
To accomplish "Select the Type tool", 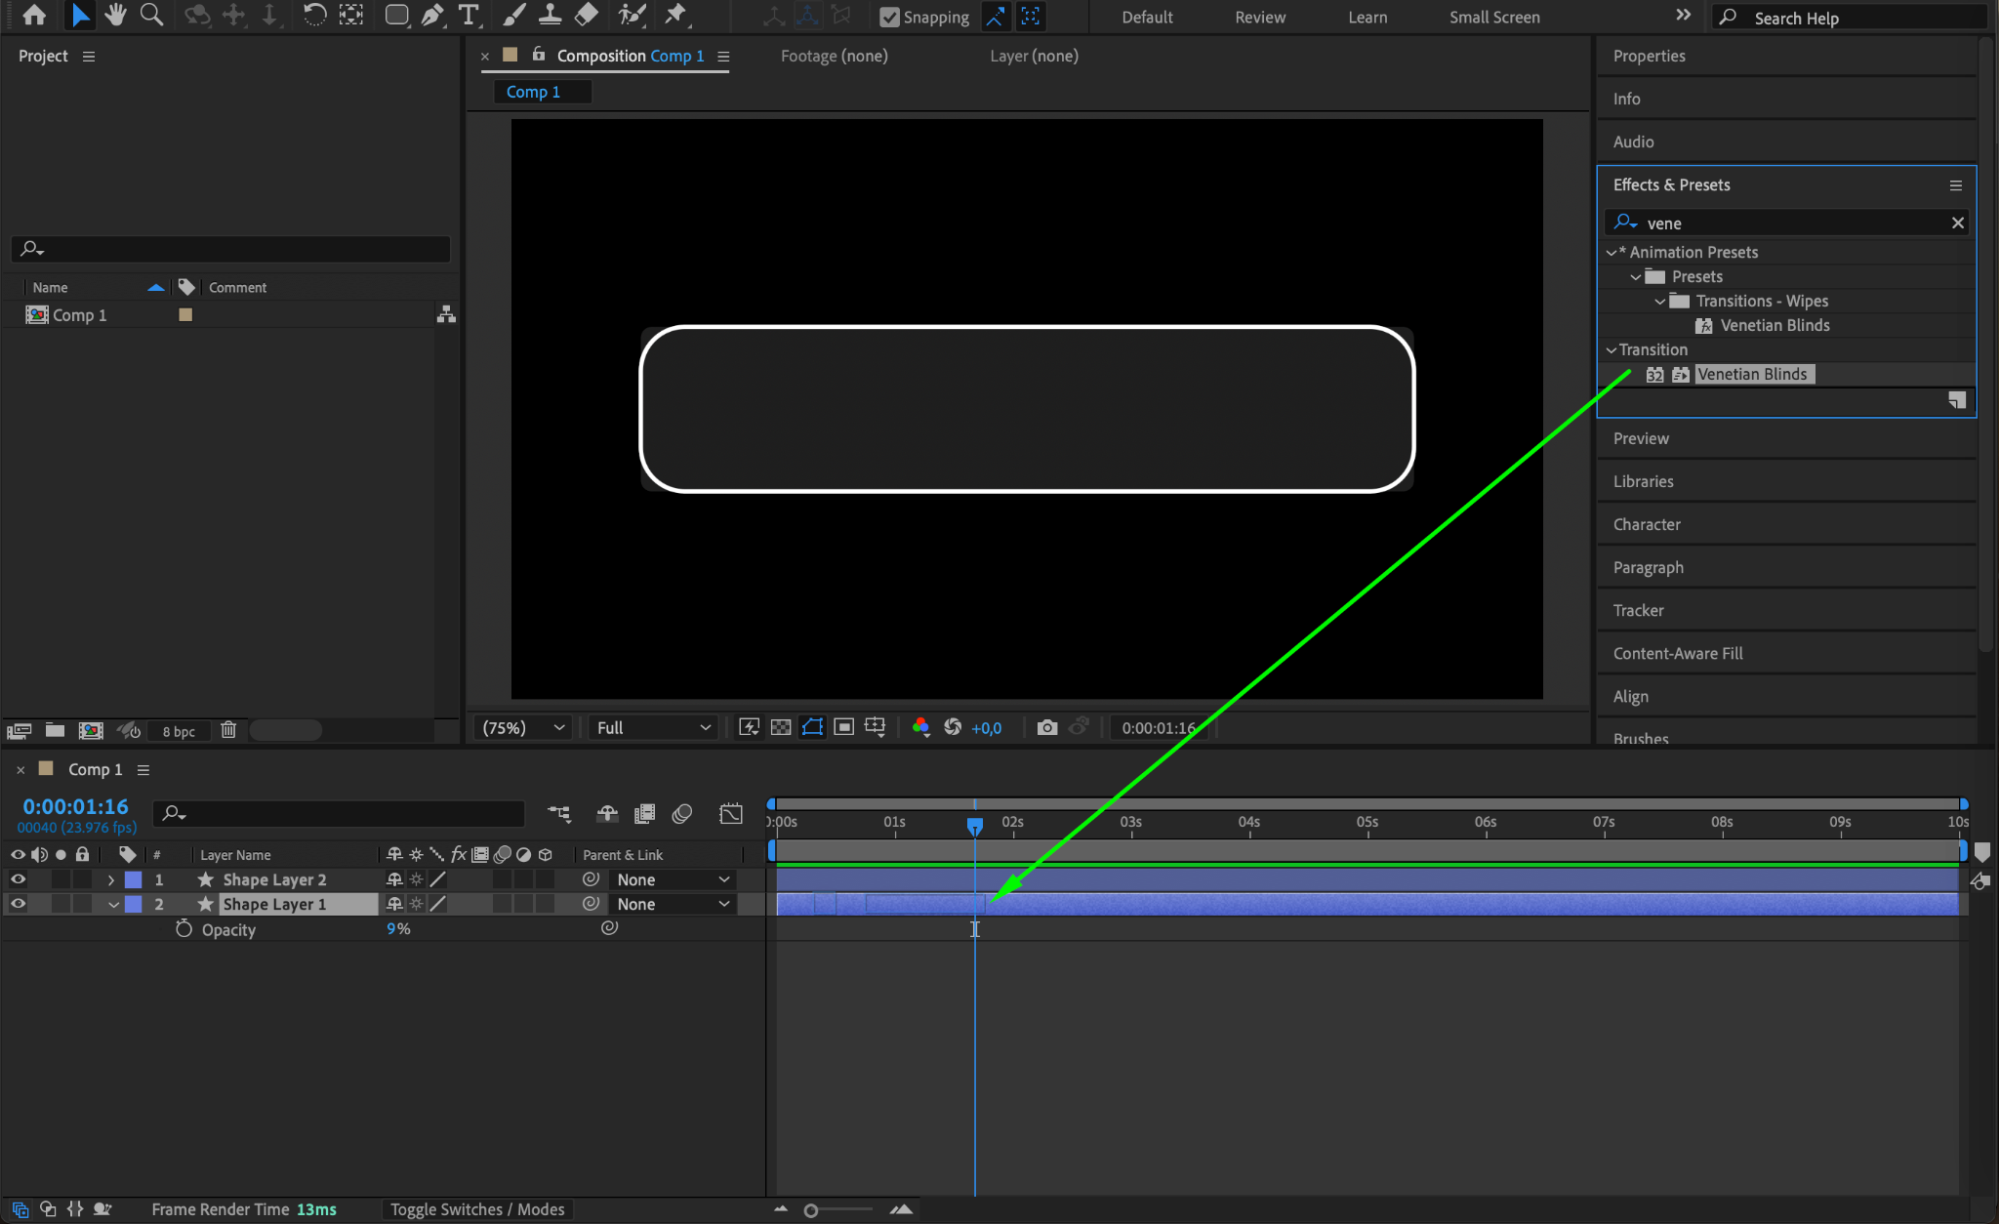I will tap(468, 15).
